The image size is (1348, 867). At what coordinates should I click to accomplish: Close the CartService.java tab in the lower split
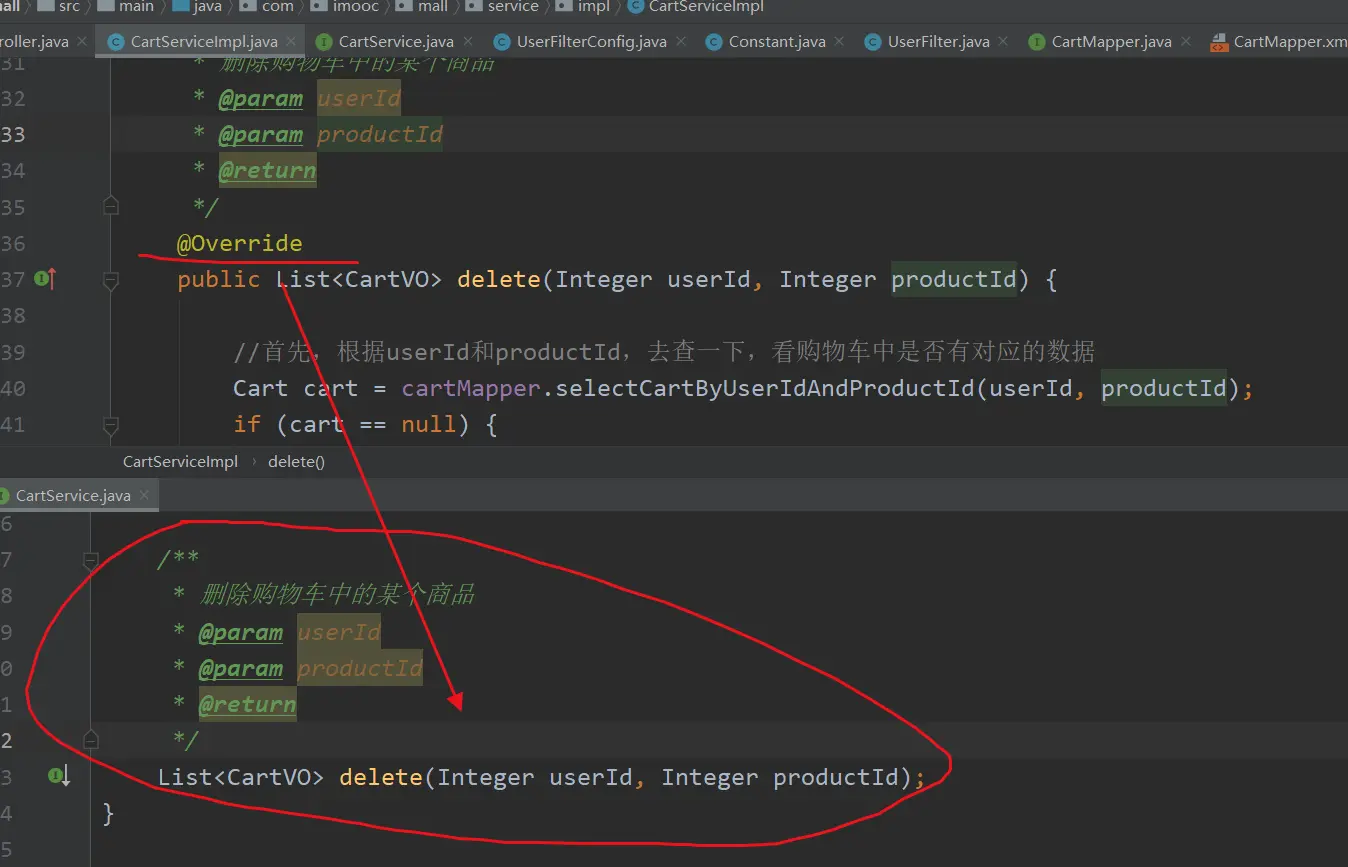point(145,495)
